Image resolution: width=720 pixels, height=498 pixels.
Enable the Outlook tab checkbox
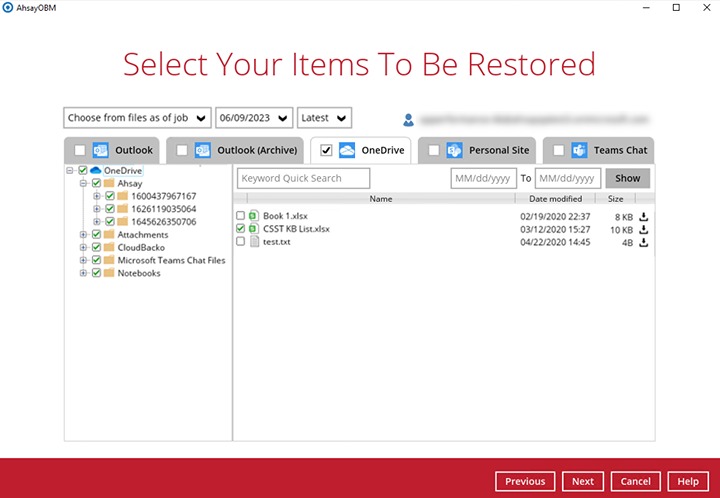point(80,150)
